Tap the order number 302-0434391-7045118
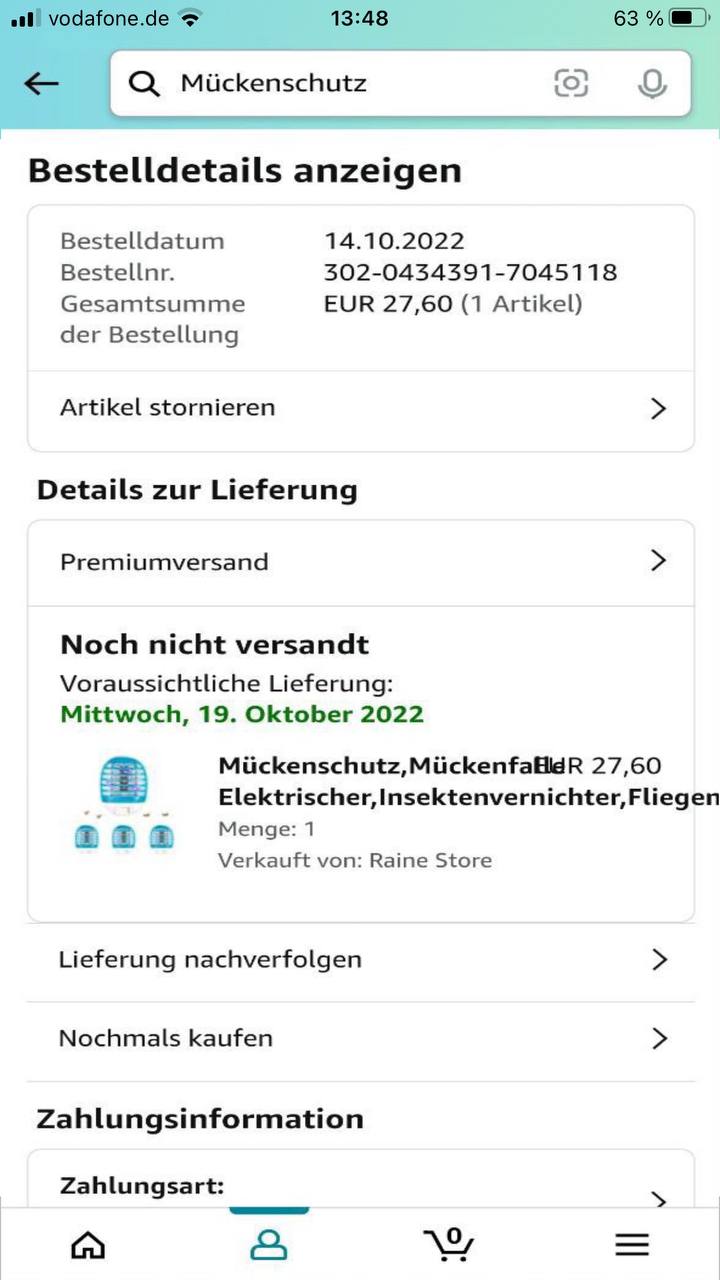Viewport: 720px width, 1280px height. [470, 272]
